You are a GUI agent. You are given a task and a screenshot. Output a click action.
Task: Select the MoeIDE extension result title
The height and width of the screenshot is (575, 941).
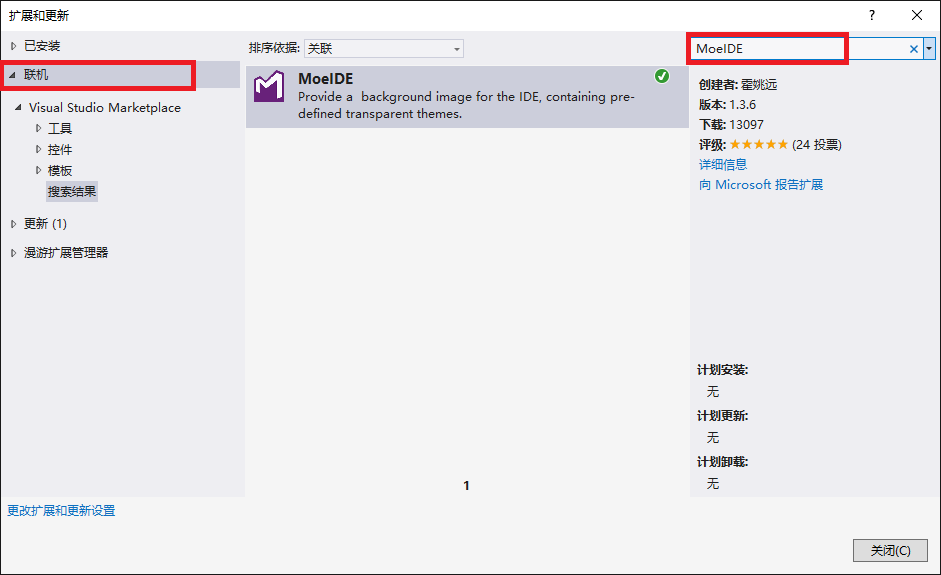point(325,79)
